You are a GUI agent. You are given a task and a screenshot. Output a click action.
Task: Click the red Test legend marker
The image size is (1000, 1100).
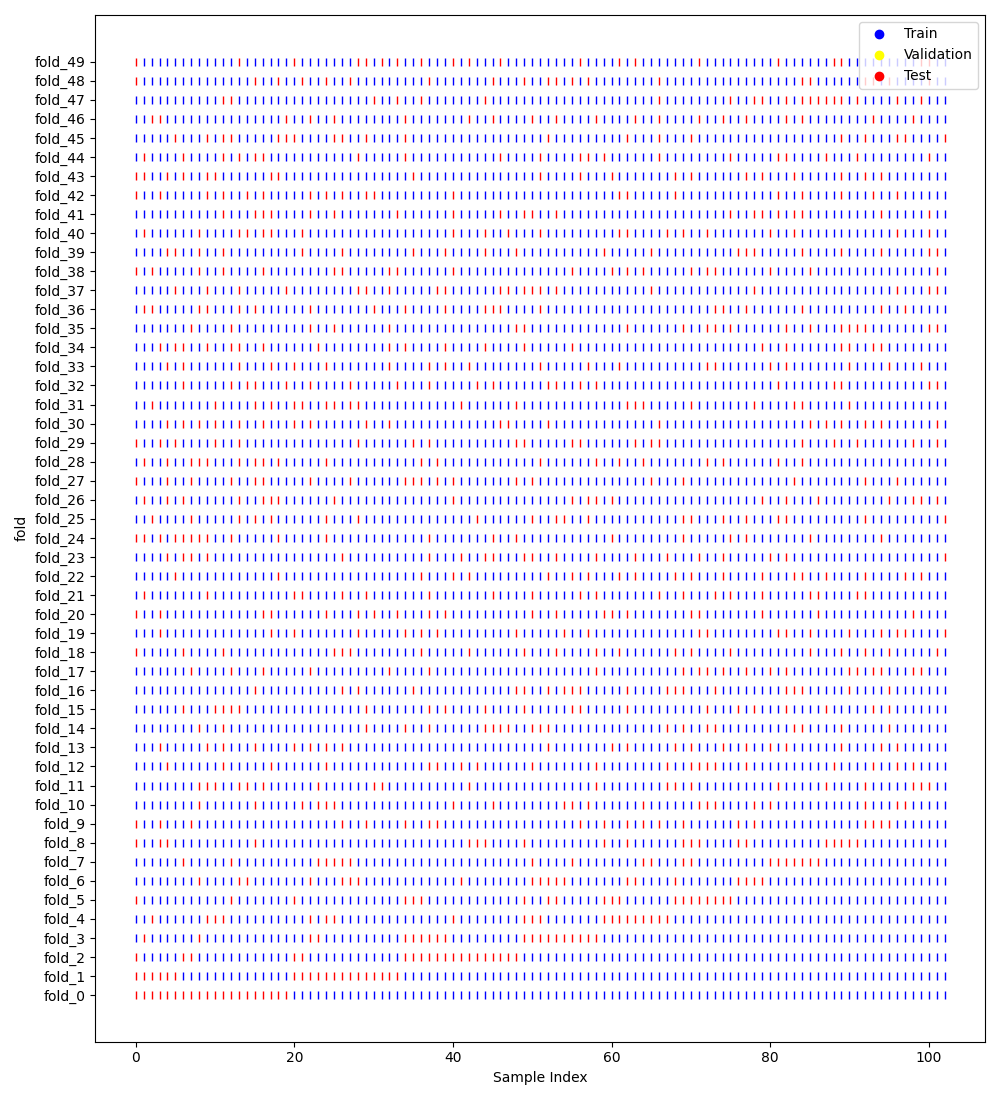coord(879,76)
